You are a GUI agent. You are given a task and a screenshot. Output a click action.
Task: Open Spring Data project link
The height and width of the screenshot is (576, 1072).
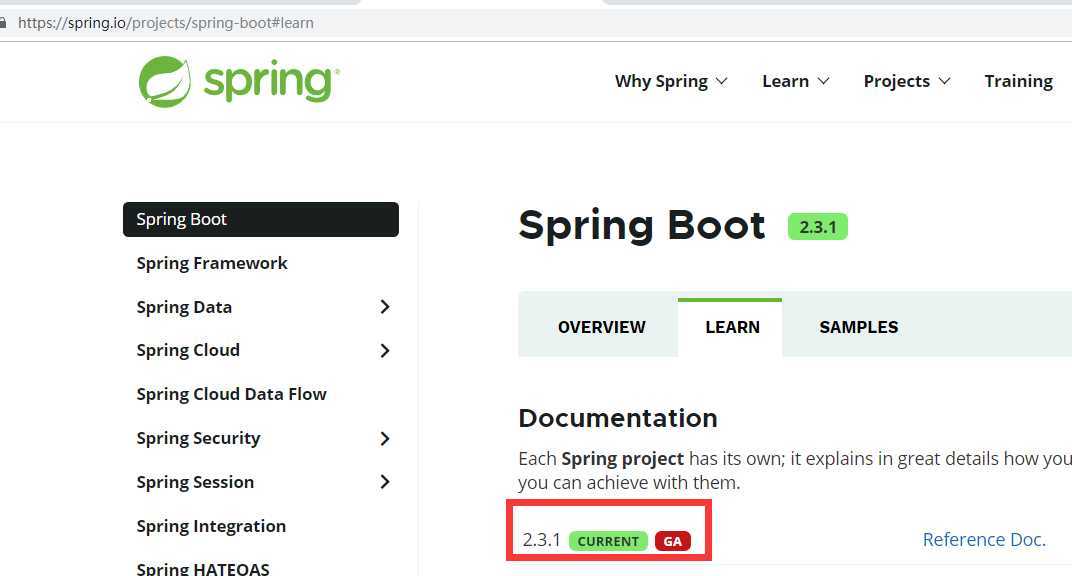tap(184, 307)
